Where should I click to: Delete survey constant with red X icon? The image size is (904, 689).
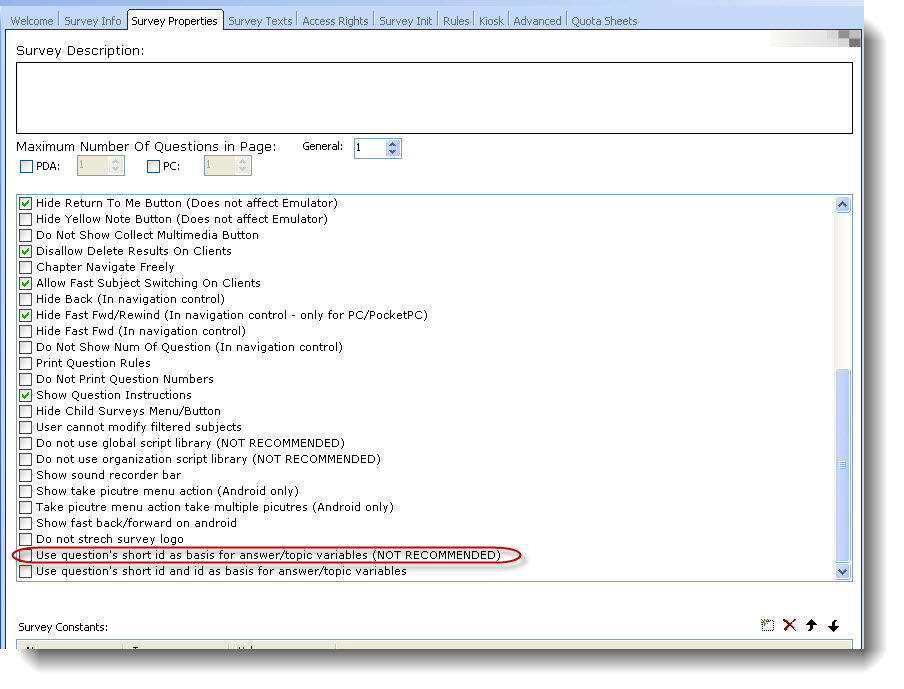click(x=789, y=625)
